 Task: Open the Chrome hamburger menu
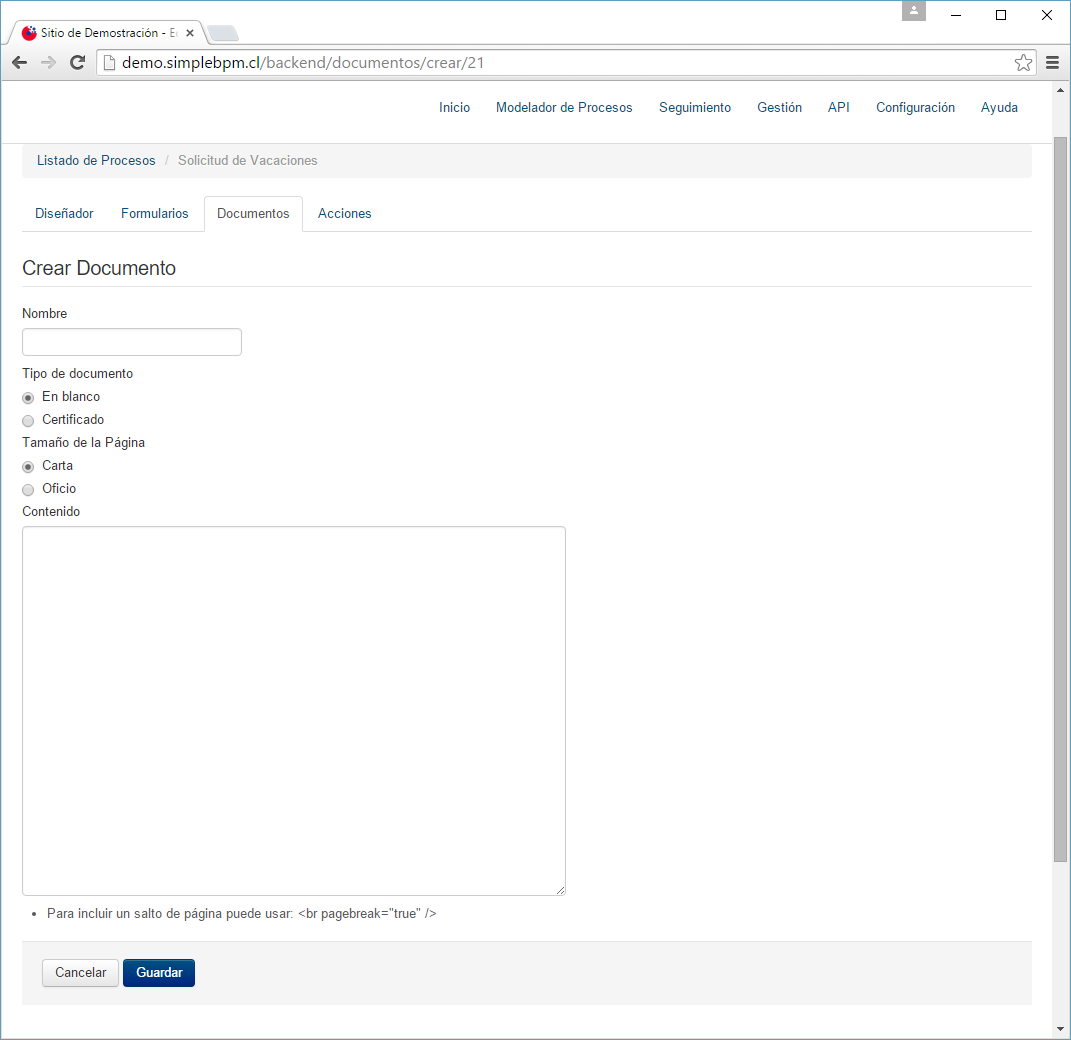[x=1053, y=63]
